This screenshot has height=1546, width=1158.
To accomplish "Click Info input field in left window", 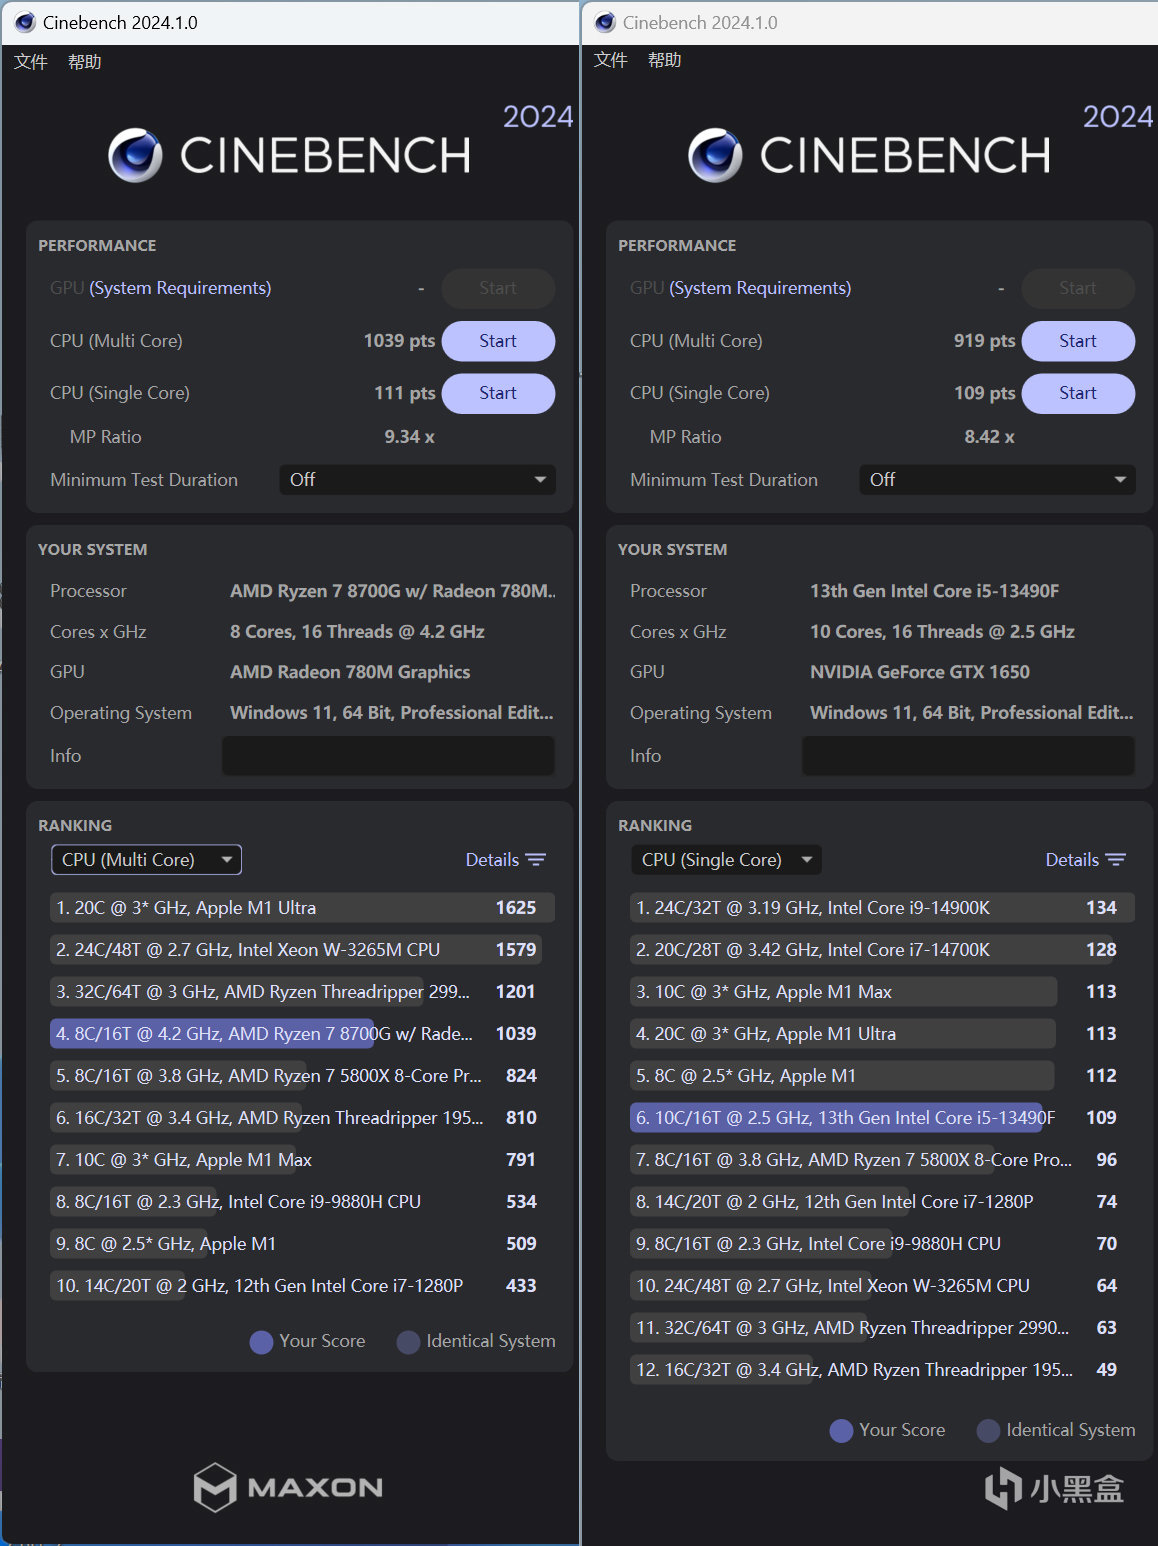I will (388, 756).
